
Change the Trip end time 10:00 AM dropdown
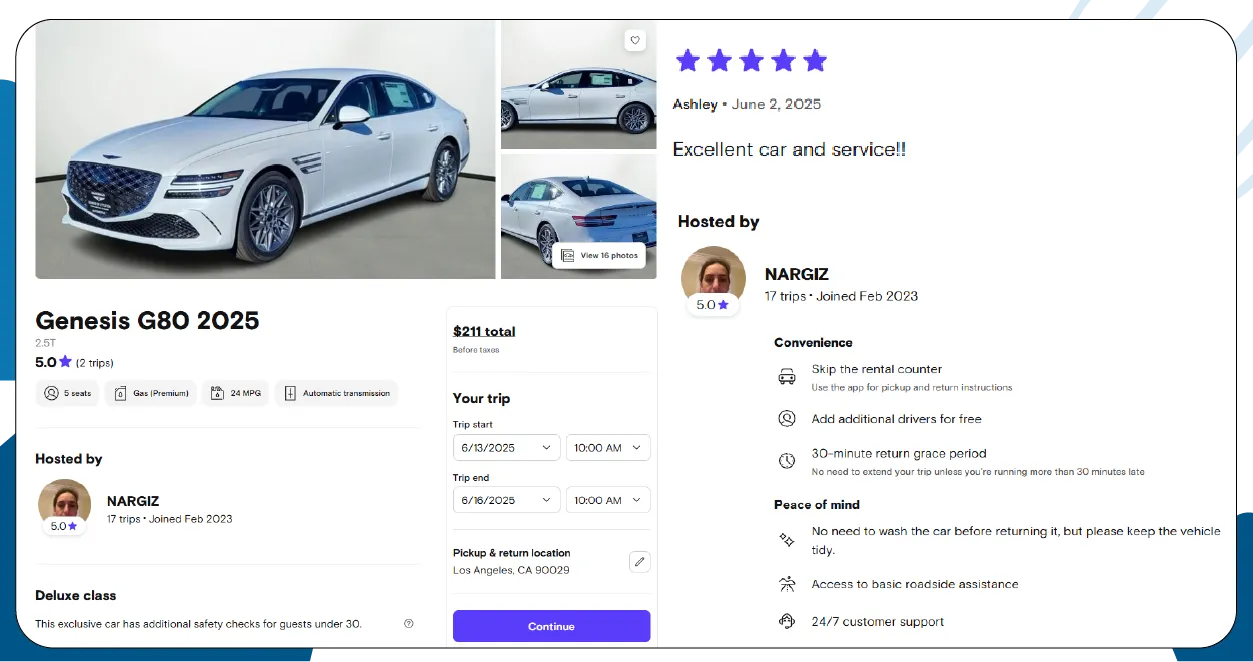608,500
